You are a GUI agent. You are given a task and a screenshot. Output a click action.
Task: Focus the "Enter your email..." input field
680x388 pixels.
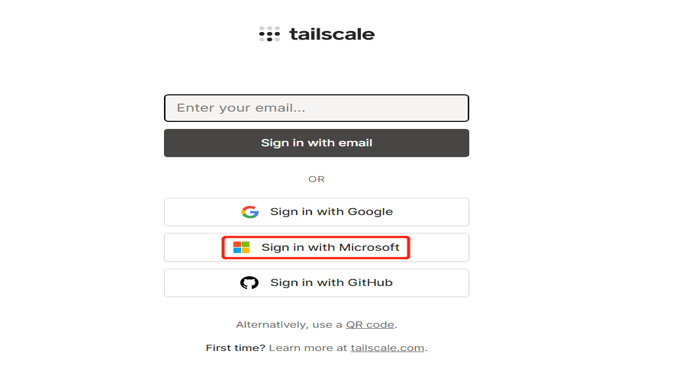(x=316, y=108)
